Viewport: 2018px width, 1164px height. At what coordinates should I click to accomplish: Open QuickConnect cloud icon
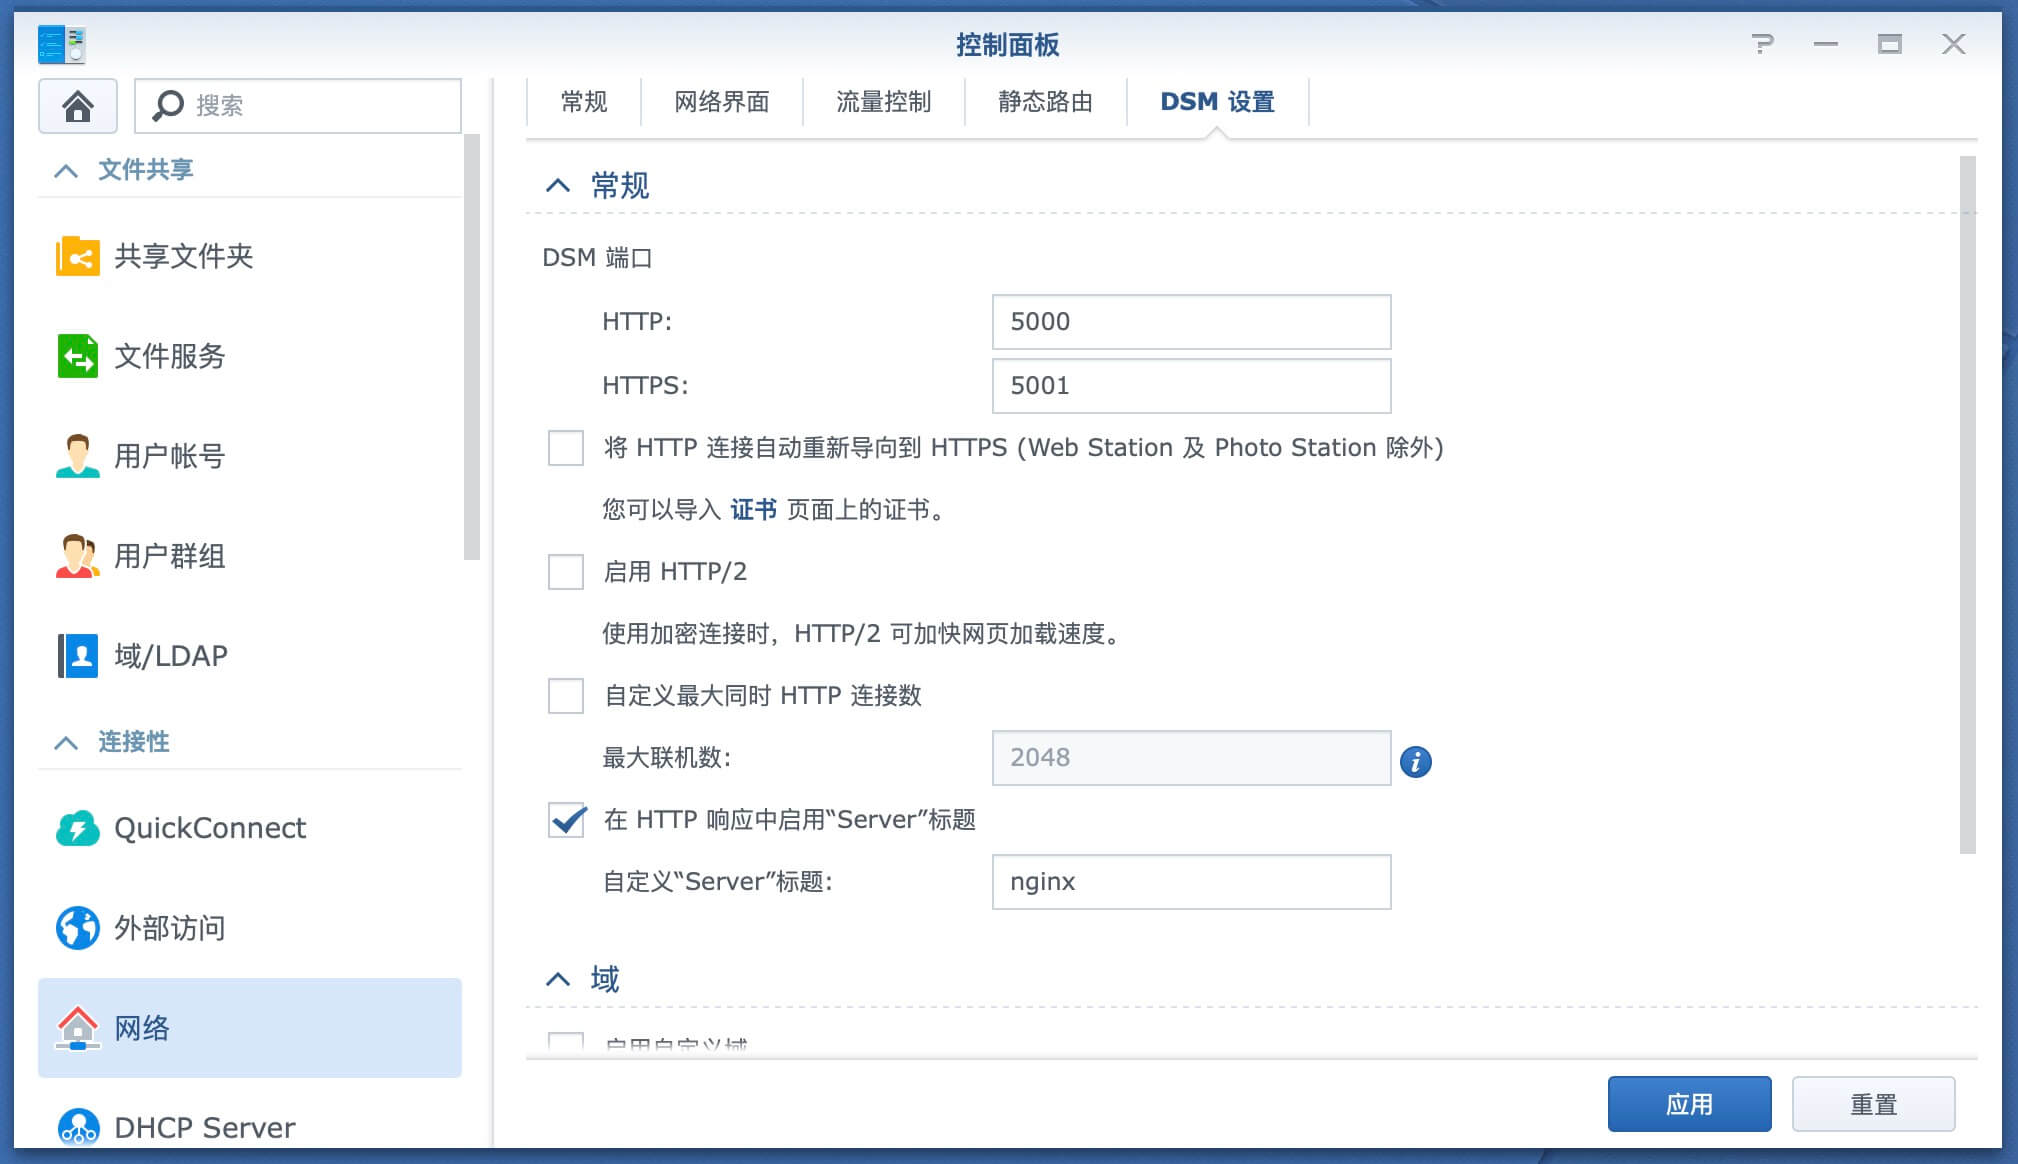(78, 828)
